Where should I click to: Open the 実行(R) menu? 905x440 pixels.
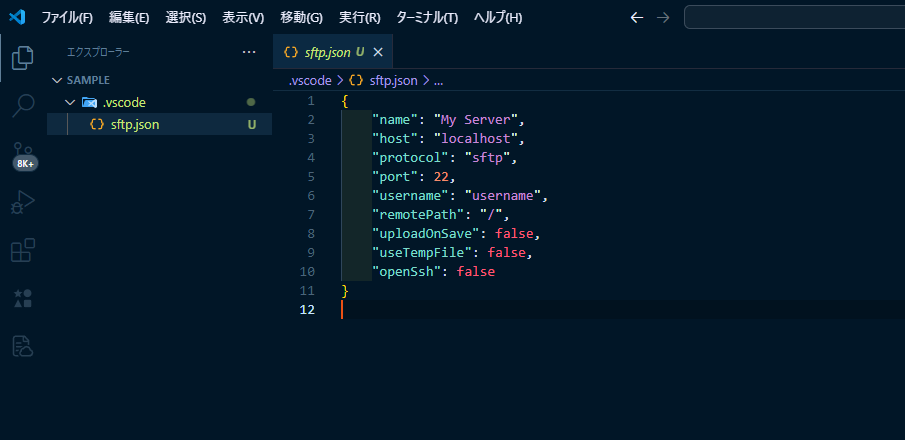coord(360,18)
